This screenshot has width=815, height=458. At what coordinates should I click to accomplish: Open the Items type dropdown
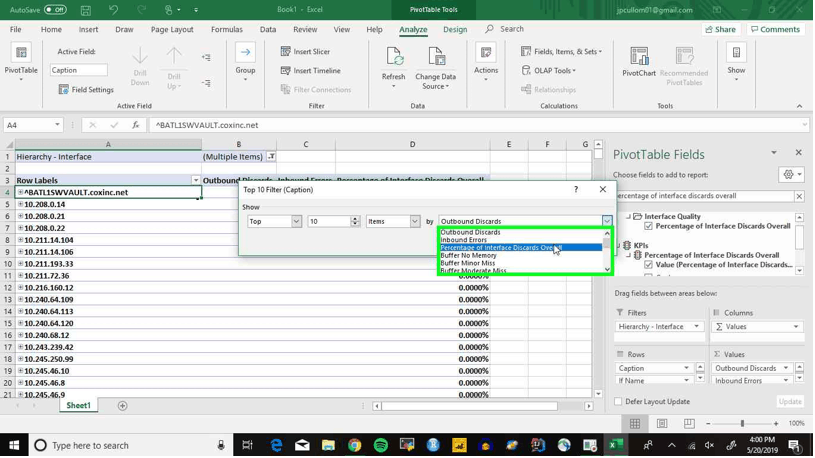point(415,221)
